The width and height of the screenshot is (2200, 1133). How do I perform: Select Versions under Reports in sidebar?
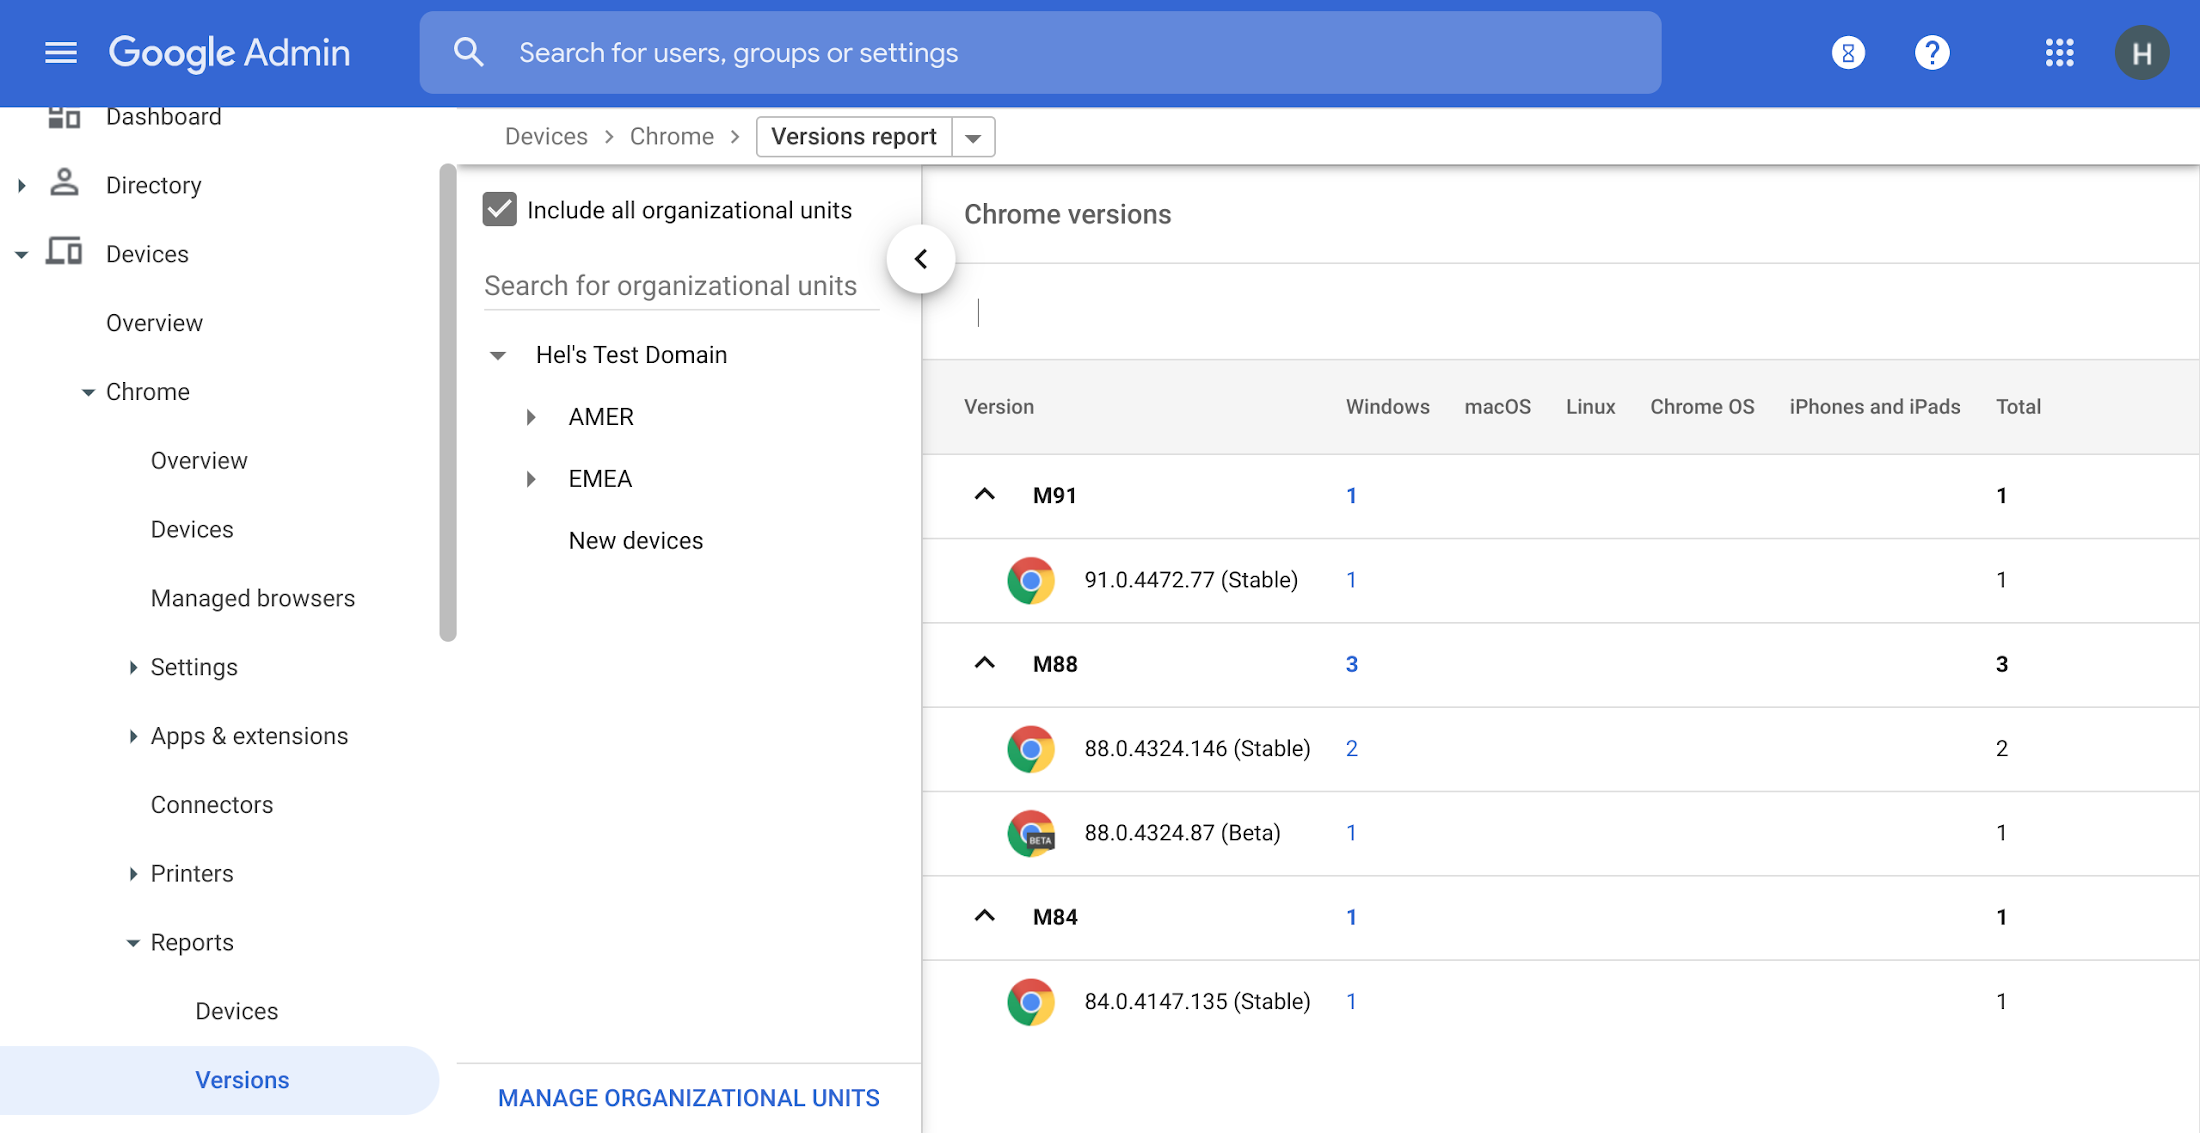tap(243, 1078)
